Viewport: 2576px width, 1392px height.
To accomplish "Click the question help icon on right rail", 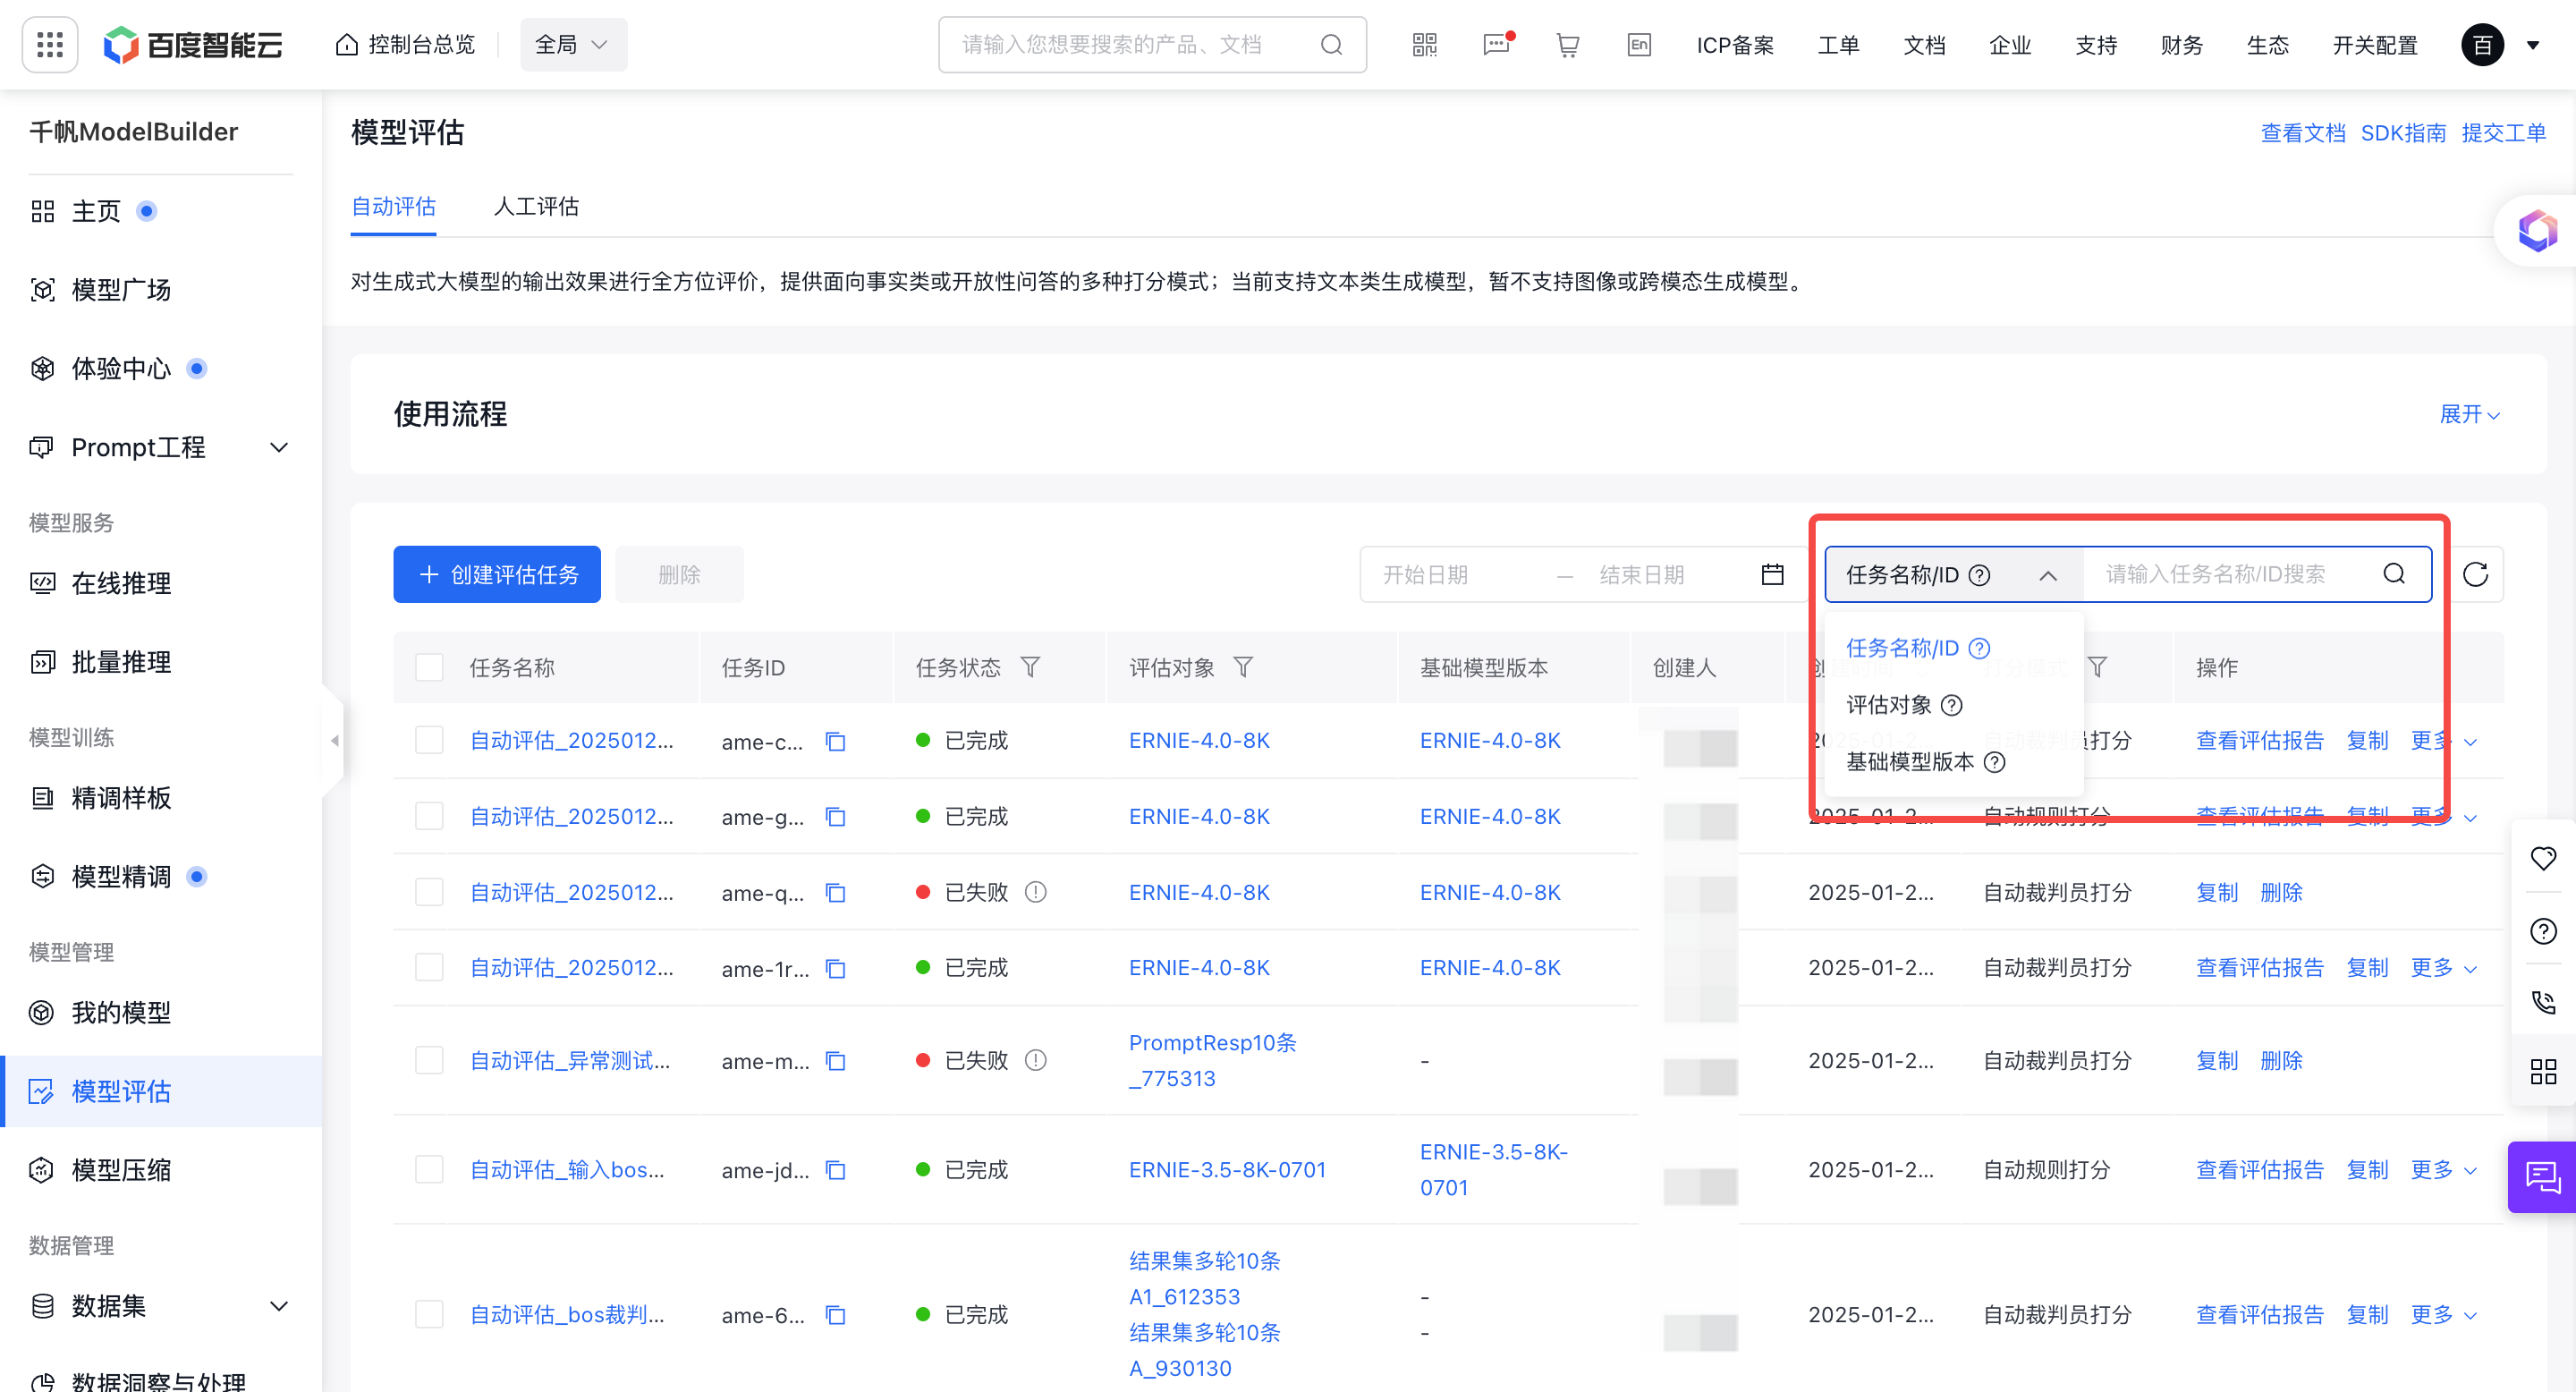I will pos(2543,931).
